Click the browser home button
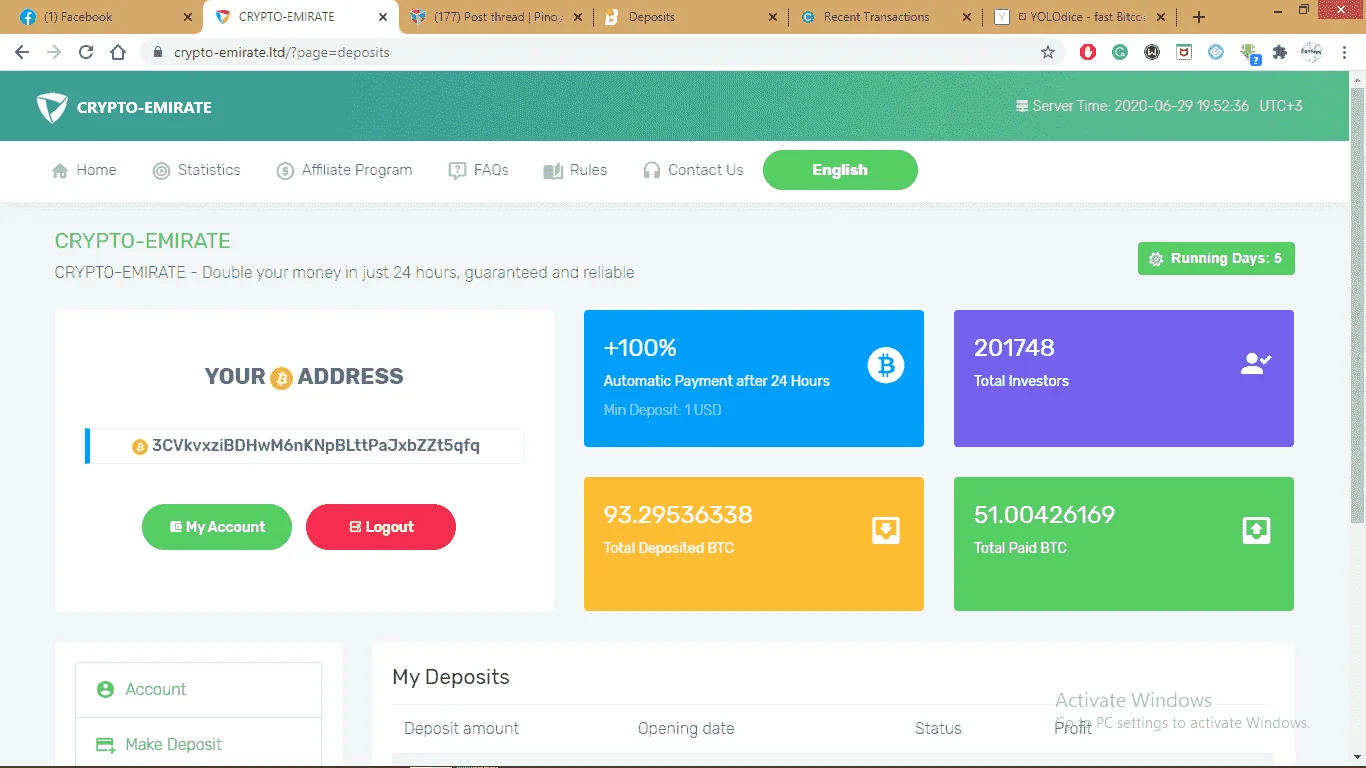This screenshot has height=768, width=1366. (118, 52)
